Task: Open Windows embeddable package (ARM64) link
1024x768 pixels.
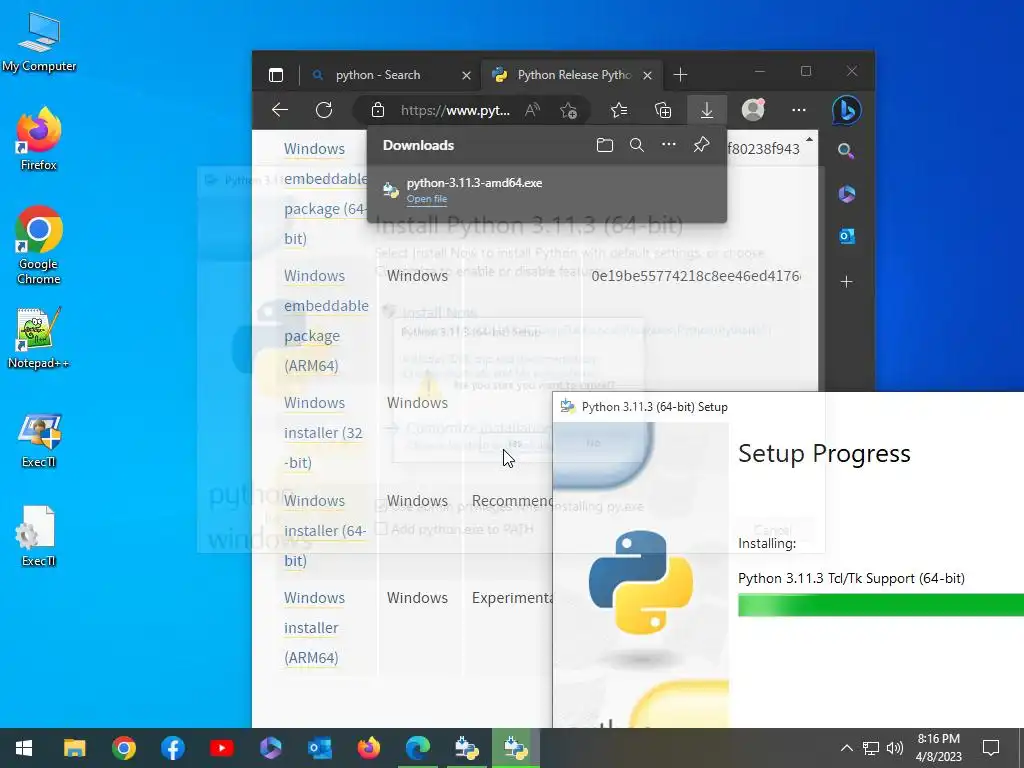Action: (326, 321)
